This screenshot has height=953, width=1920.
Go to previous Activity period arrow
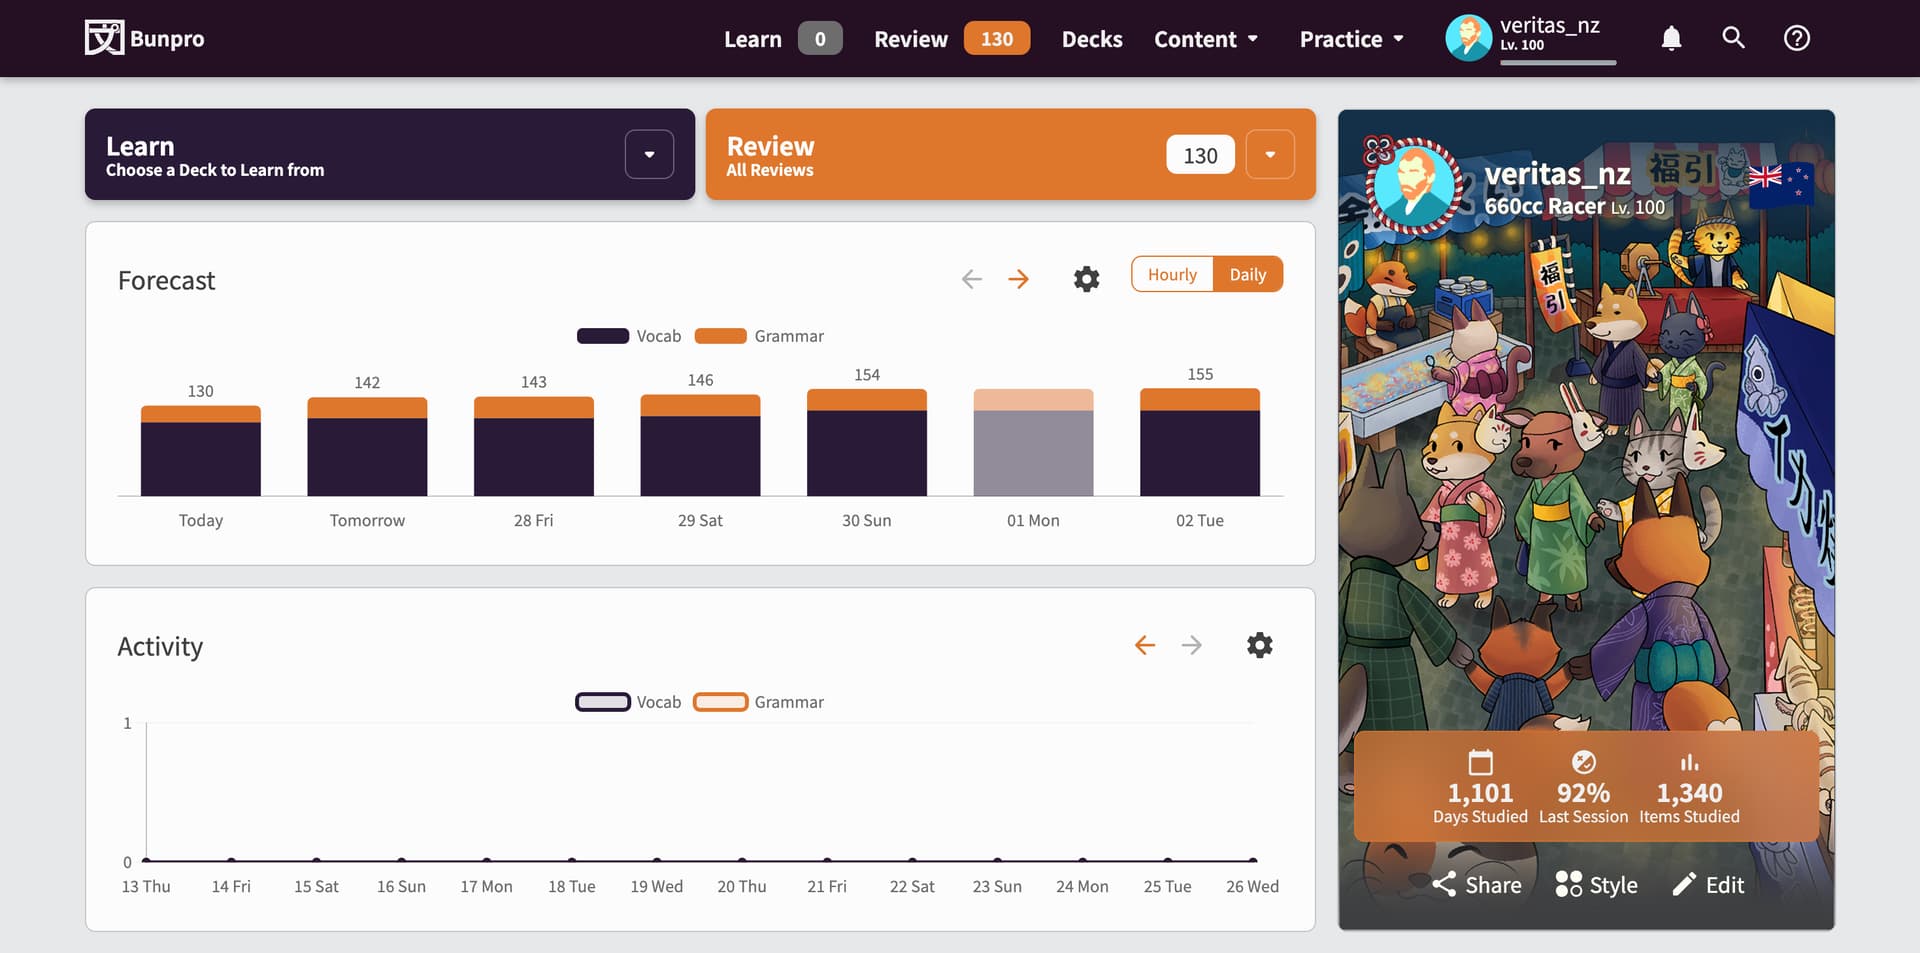pyautogui.click(x=1145, y=645)
